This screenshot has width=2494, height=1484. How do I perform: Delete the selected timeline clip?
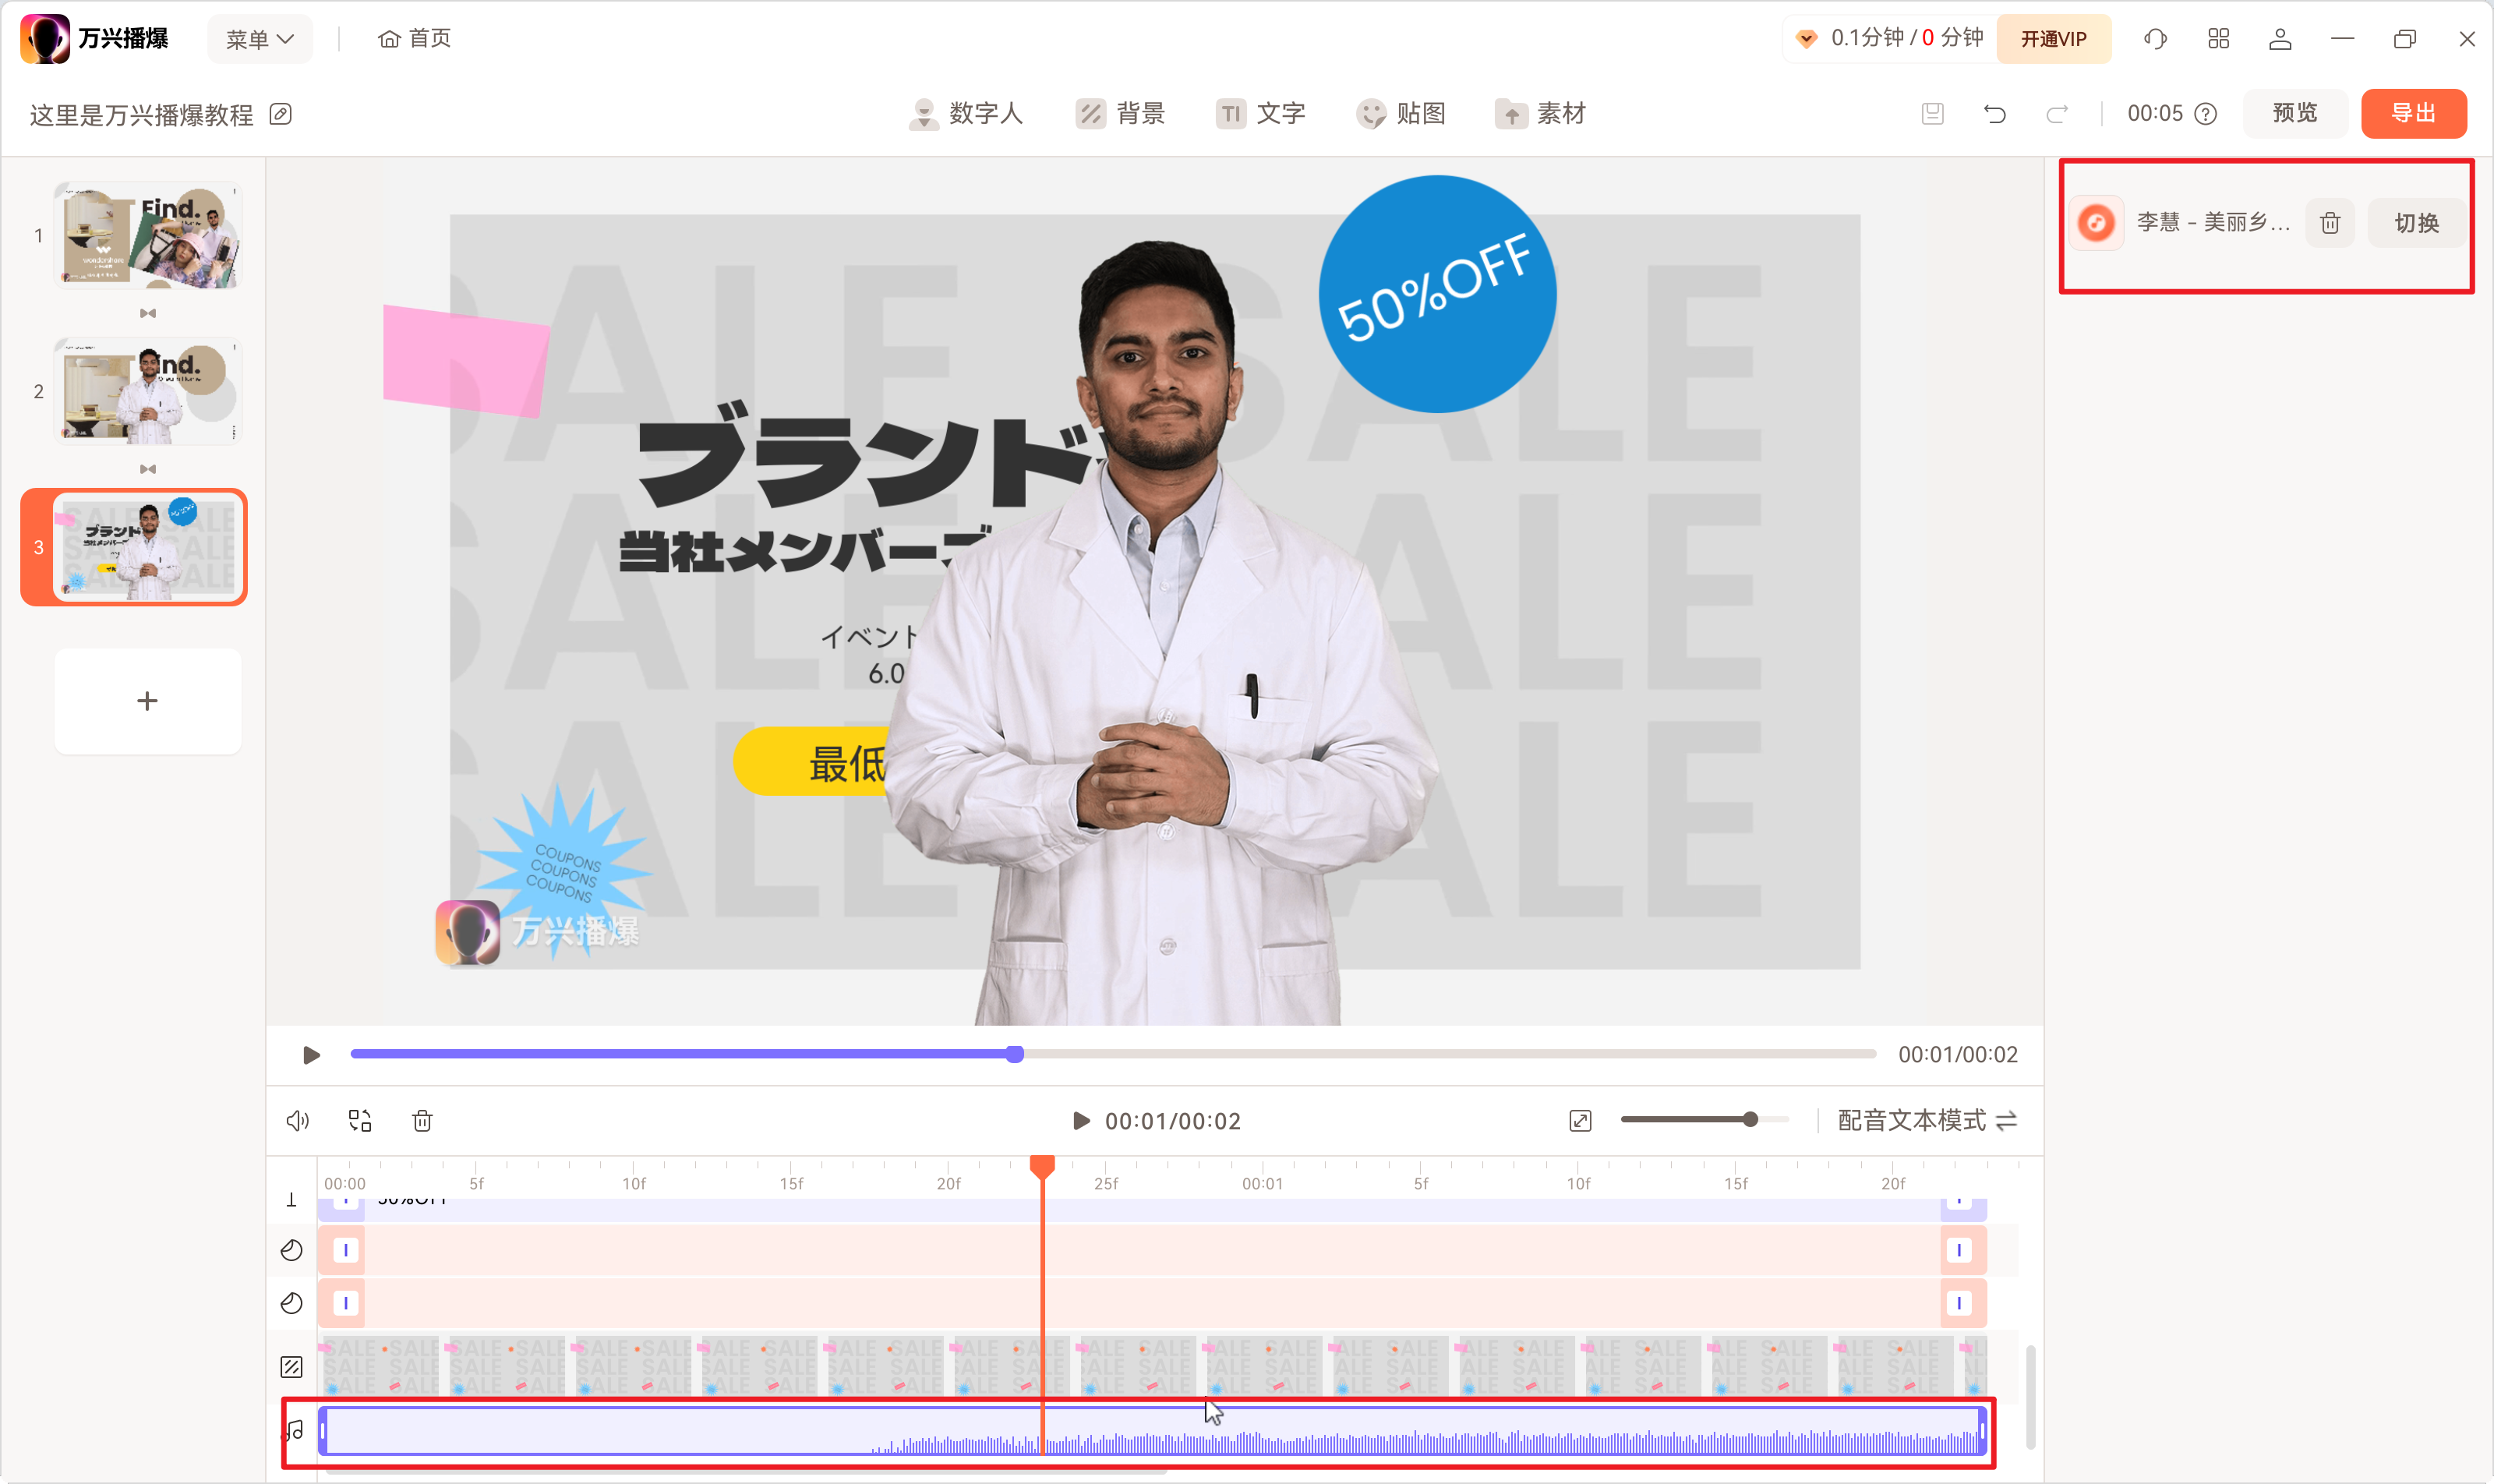click(422, 1121)
